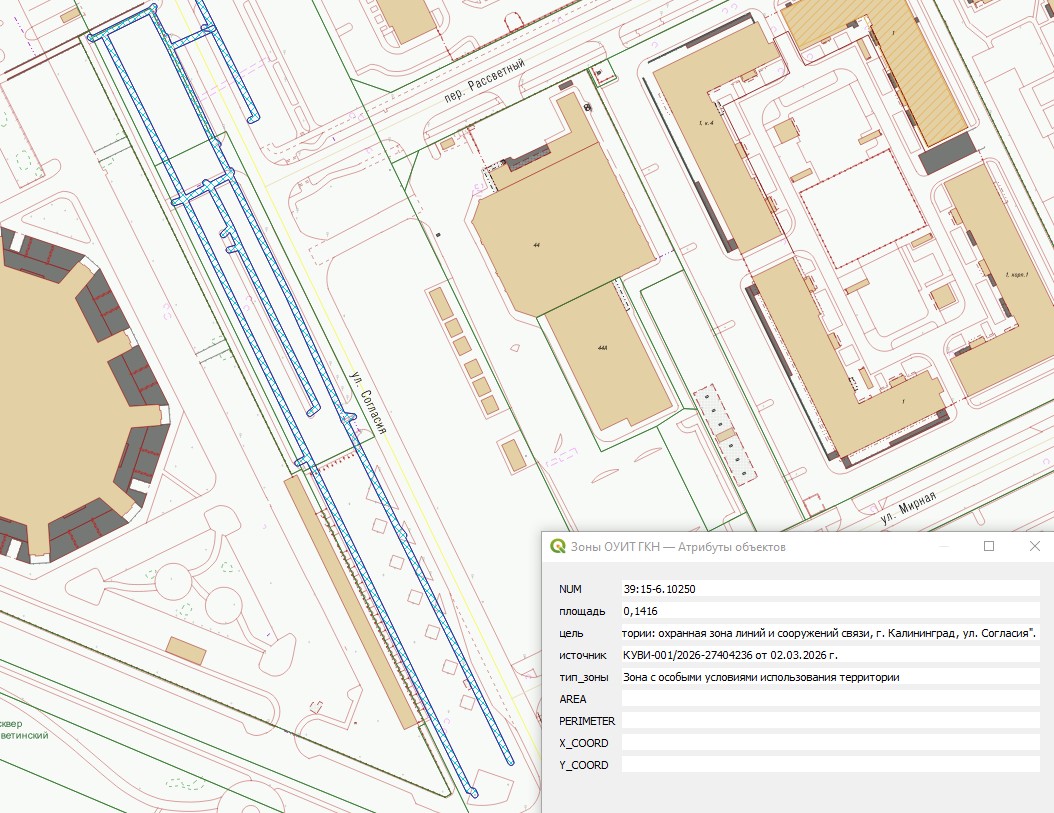Click the QGIS icon in dialog title bar
The width and height of the screenshot is (1054, 813).
coord(558,547)
